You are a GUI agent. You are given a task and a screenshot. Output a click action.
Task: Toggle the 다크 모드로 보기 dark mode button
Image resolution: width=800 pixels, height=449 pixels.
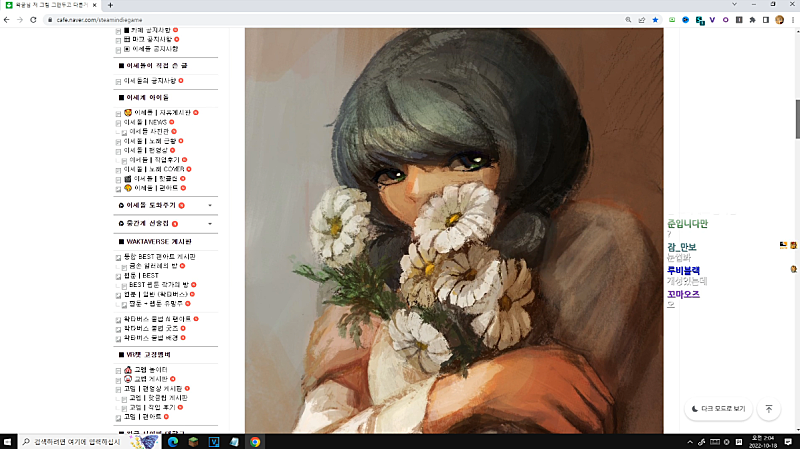click(x=718, y=409)
